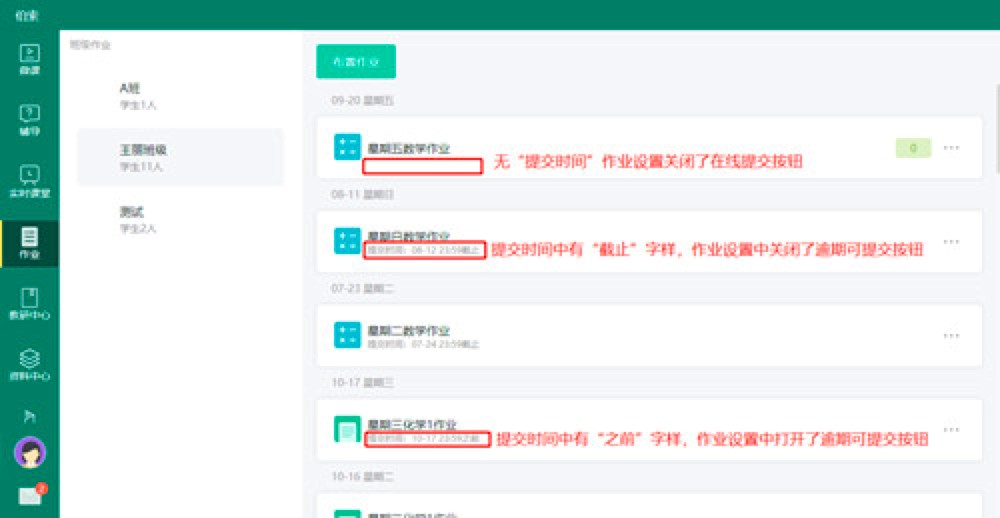Select class 测试 with 2 students
Viewport: 1000px width, 518px height.
[x=180, y=219]
